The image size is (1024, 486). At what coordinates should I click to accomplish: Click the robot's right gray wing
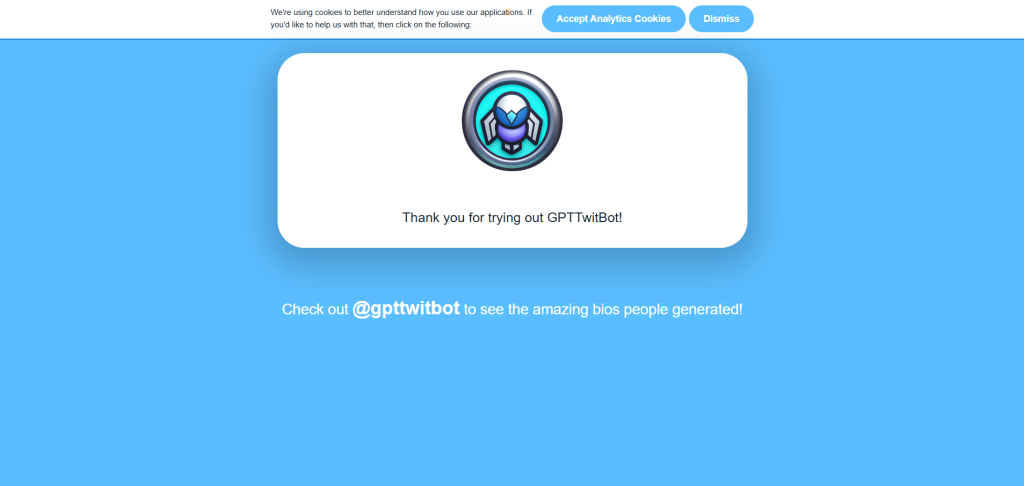pos(536,126)
